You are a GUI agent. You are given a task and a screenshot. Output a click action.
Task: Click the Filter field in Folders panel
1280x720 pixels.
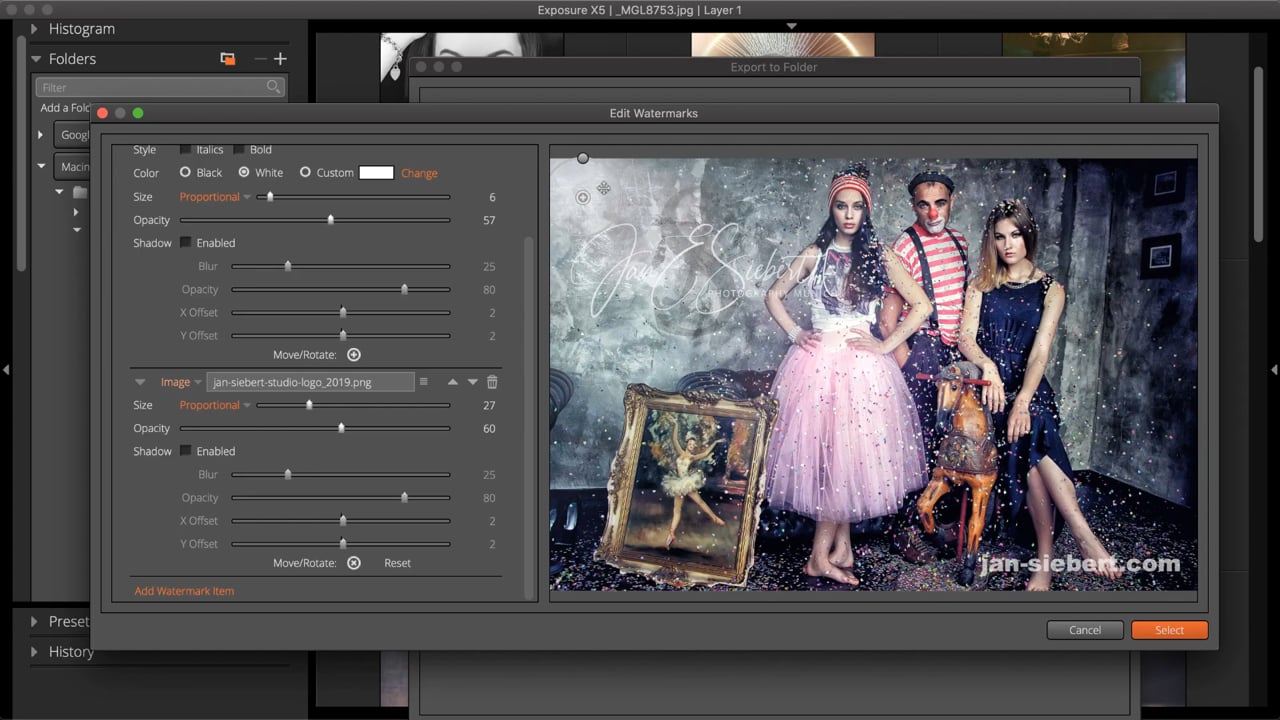coord(160,88)
